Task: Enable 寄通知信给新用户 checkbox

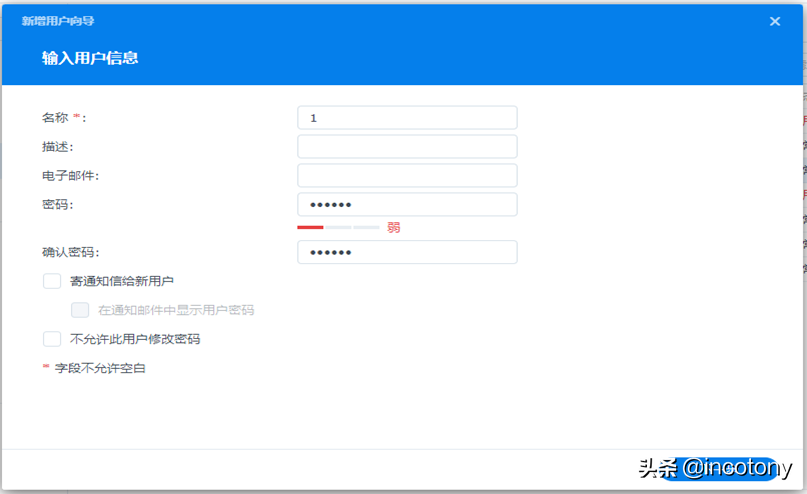Action: 52,281
